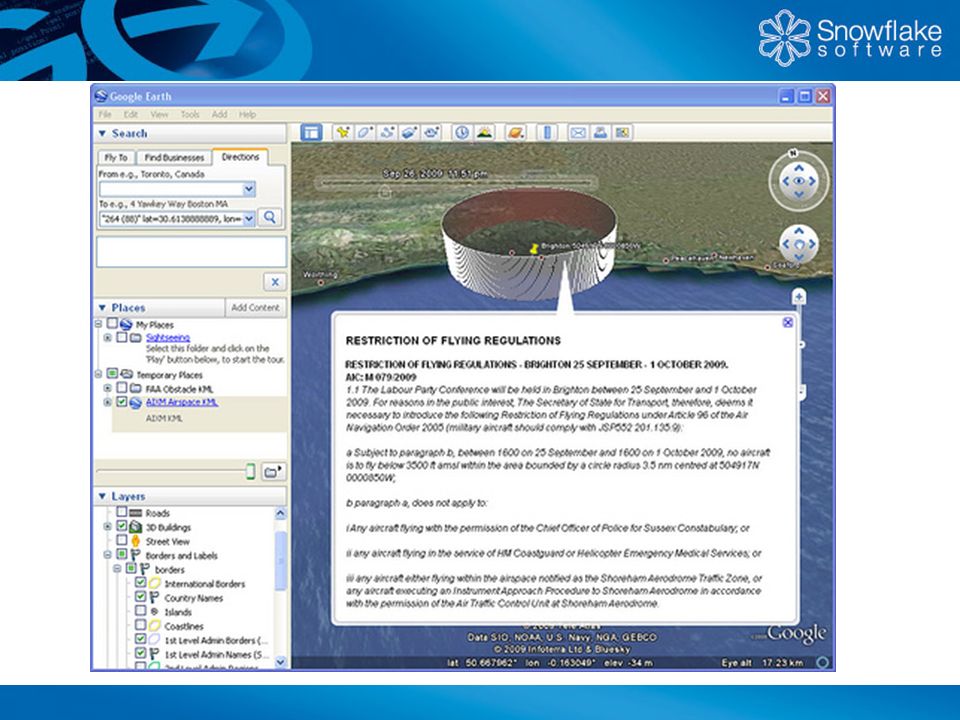Open the To address dropdown
960x720 pixels.
point(249,218)
